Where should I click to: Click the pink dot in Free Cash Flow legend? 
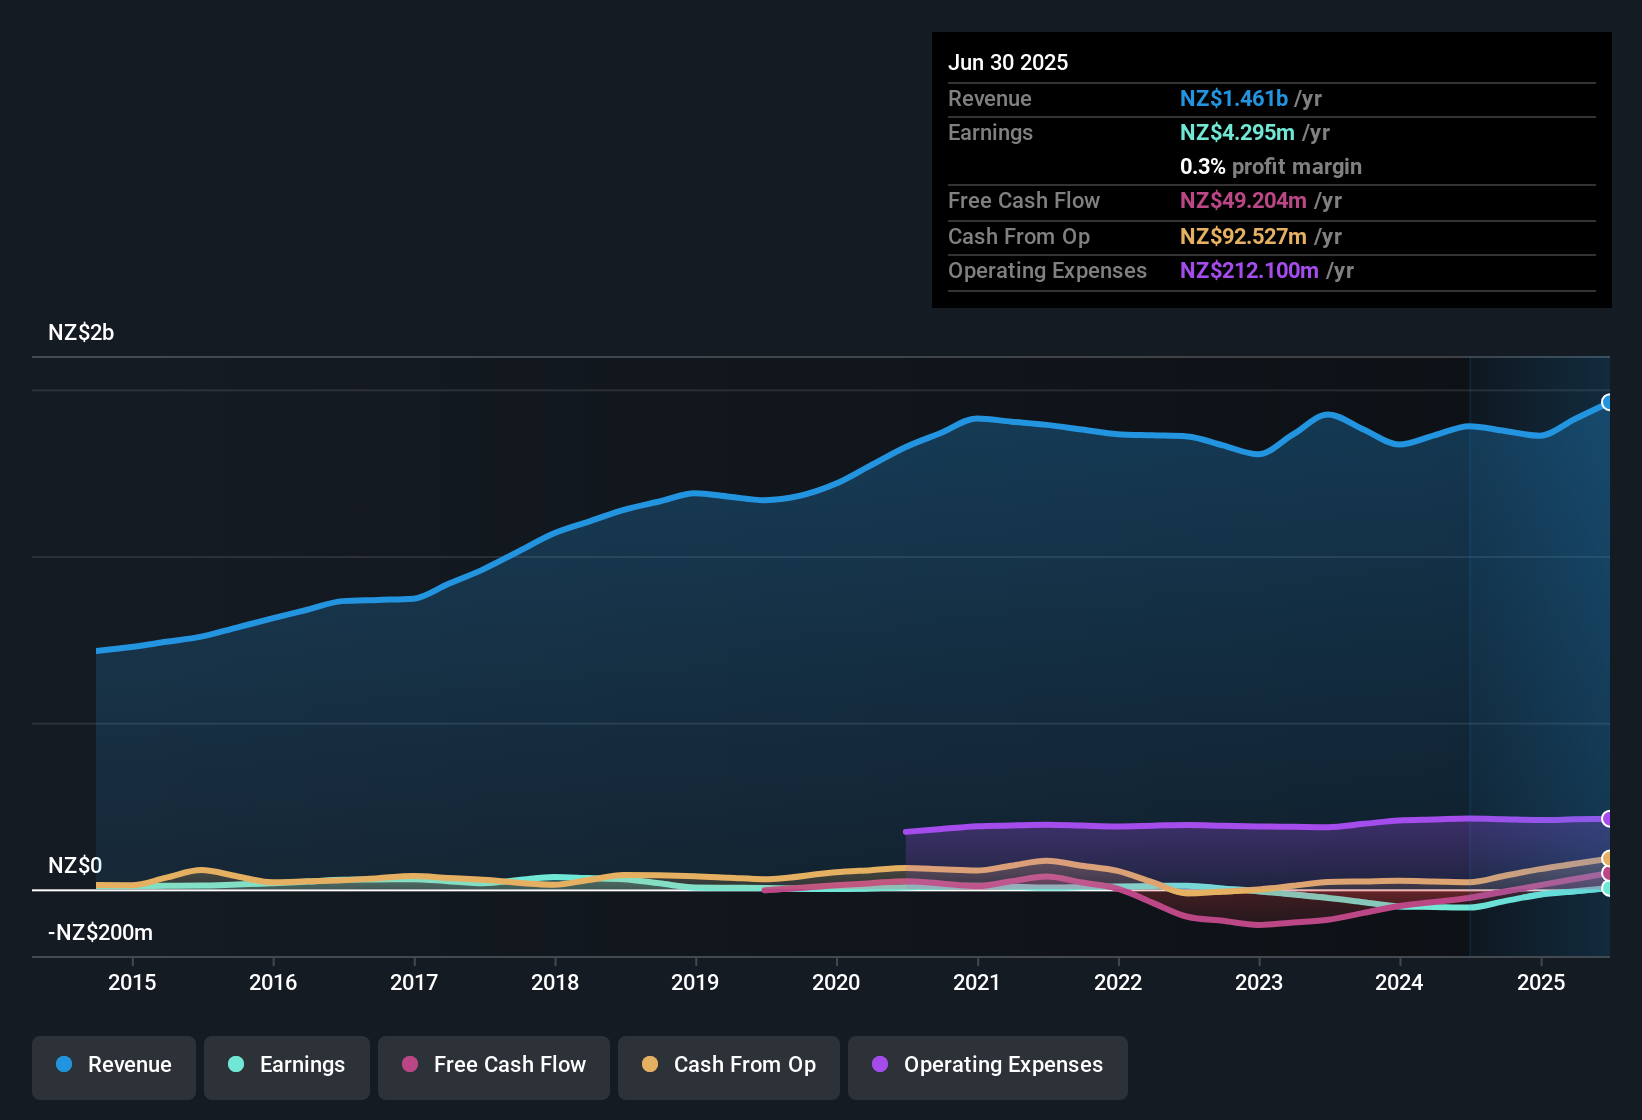(x=410, y=1064)
